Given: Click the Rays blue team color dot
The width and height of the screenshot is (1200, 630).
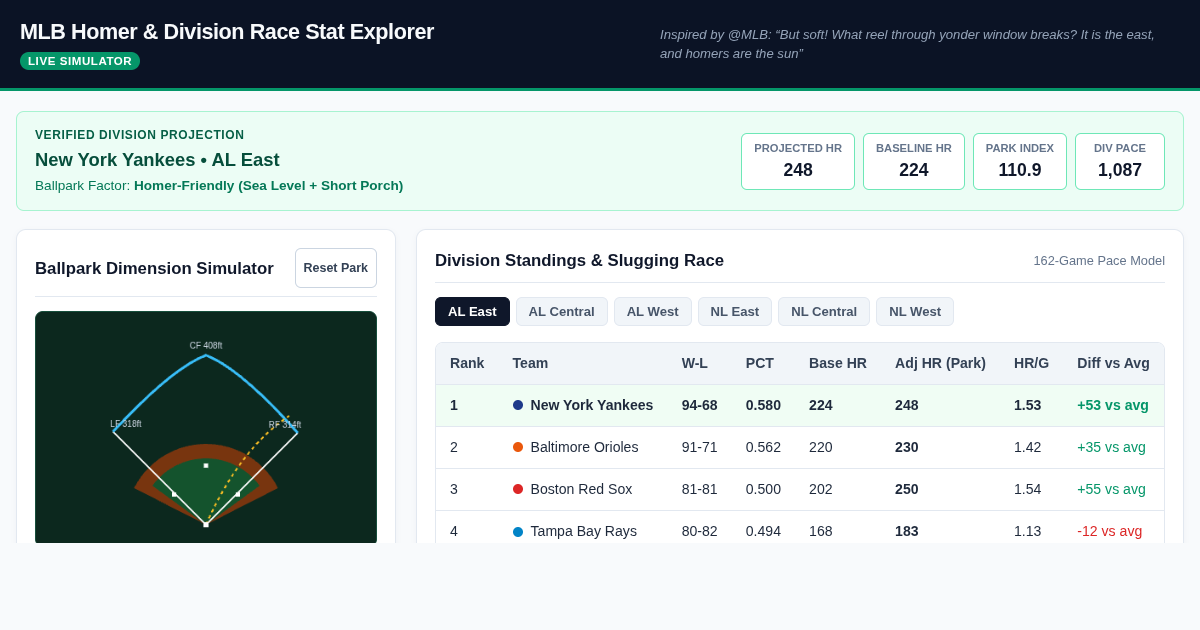Looking at the screenshot, I should click(518, 531).
